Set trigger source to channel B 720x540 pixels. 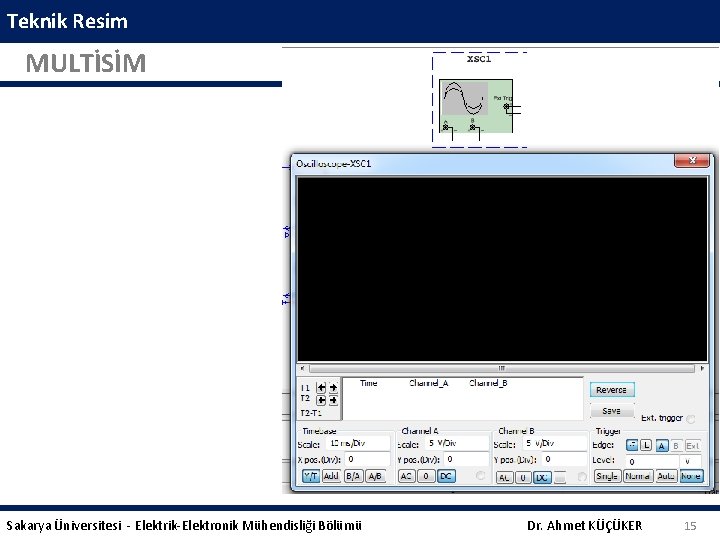[675, 445]
